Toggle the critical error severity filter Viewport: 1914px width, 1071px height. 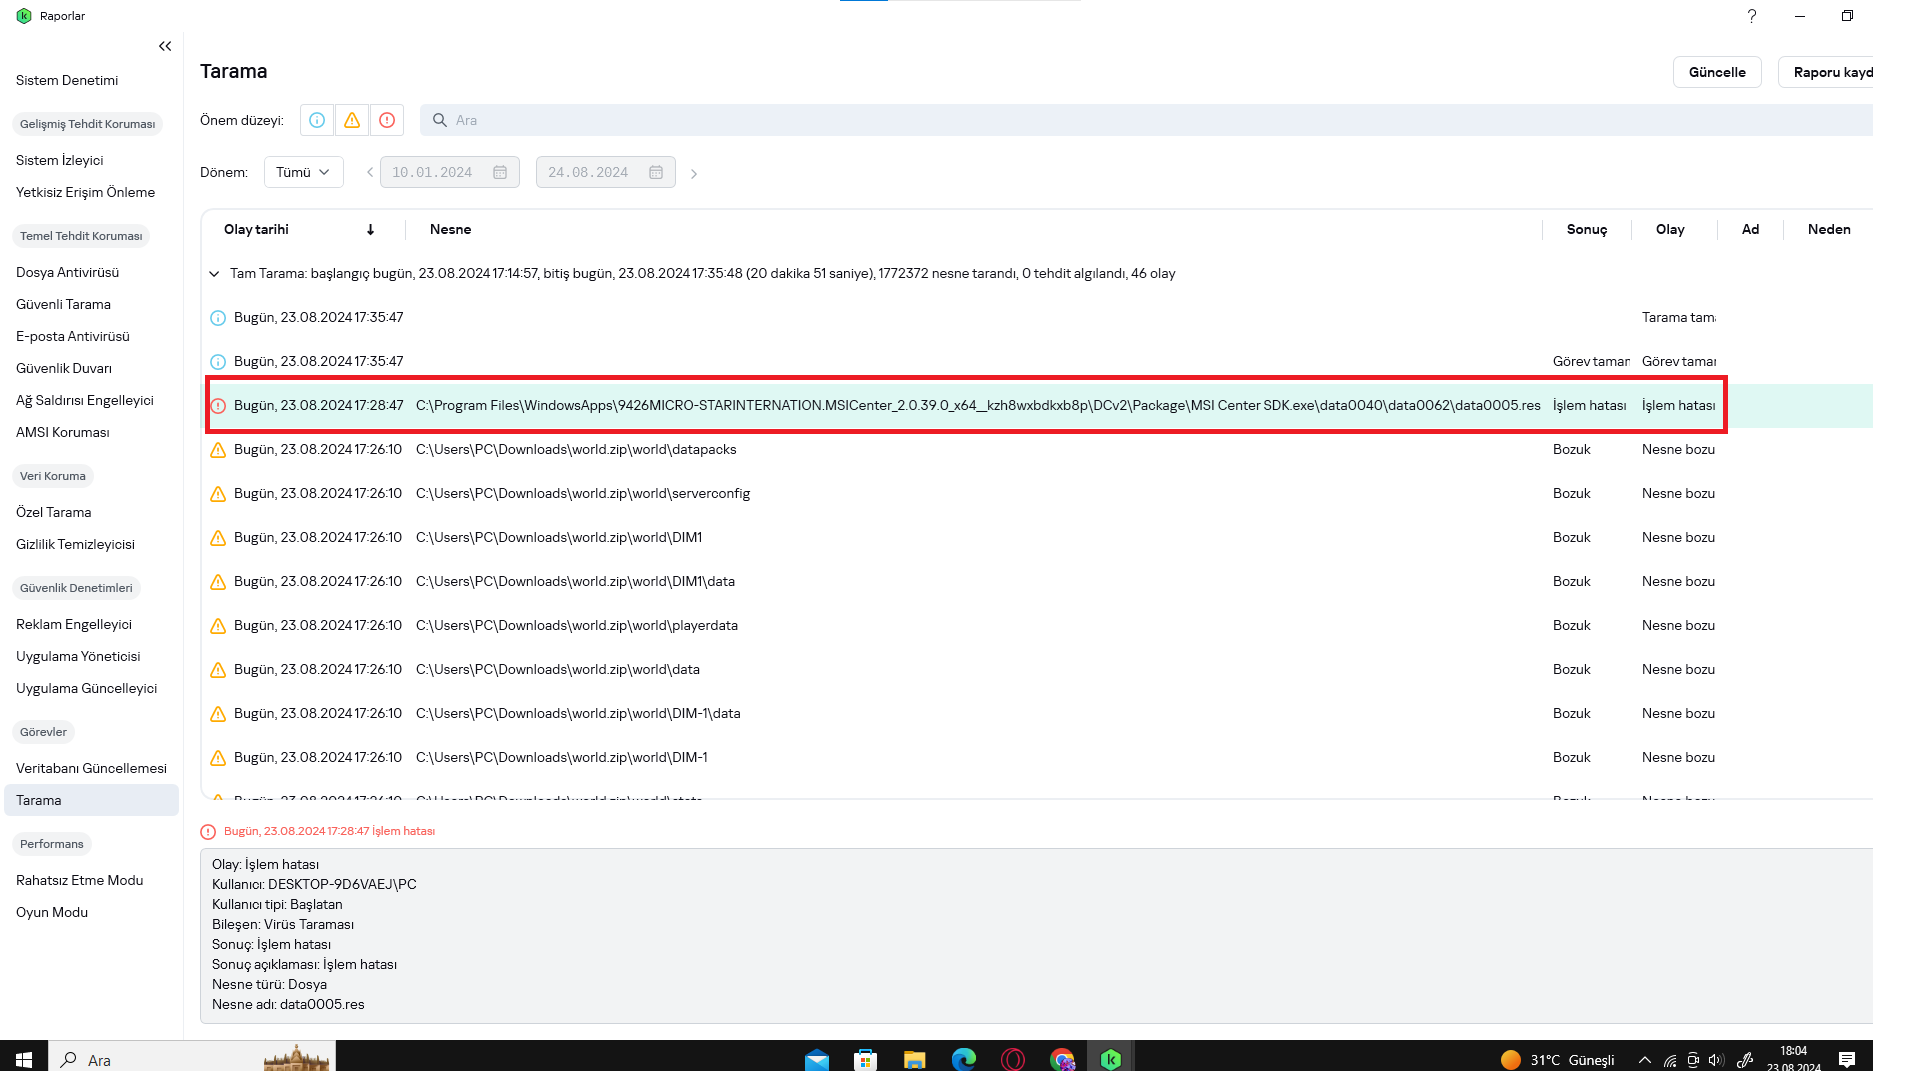387,120
